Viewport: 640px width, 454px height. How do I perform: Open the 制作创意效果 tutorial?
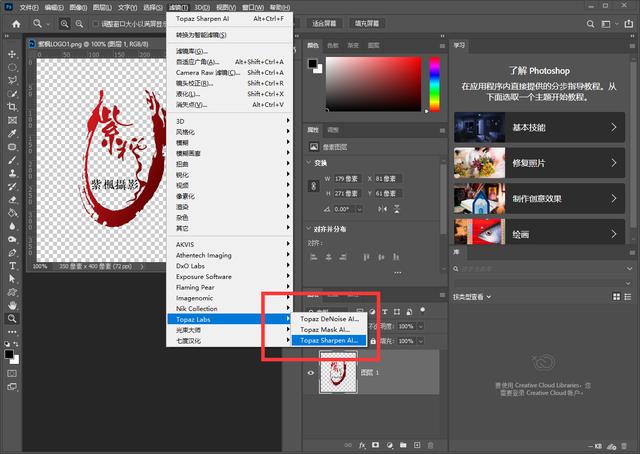[x=539, y=198]
